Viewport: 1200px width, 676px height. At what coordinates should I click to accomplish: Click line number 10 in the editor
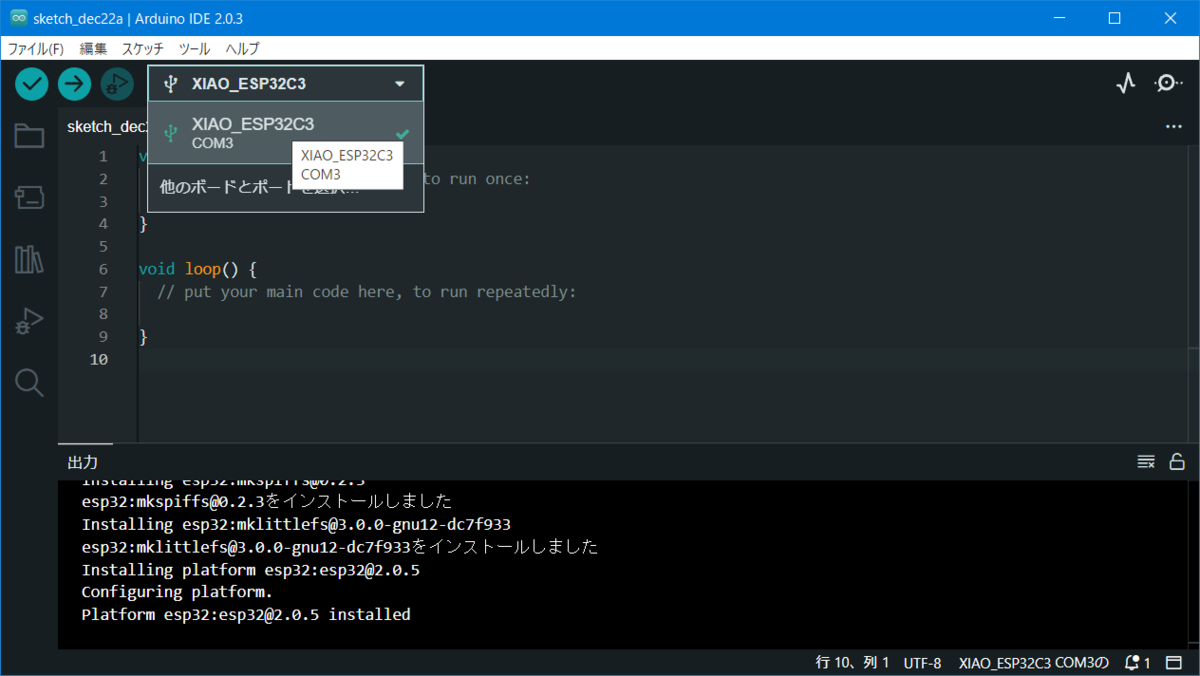click(98, 359)
